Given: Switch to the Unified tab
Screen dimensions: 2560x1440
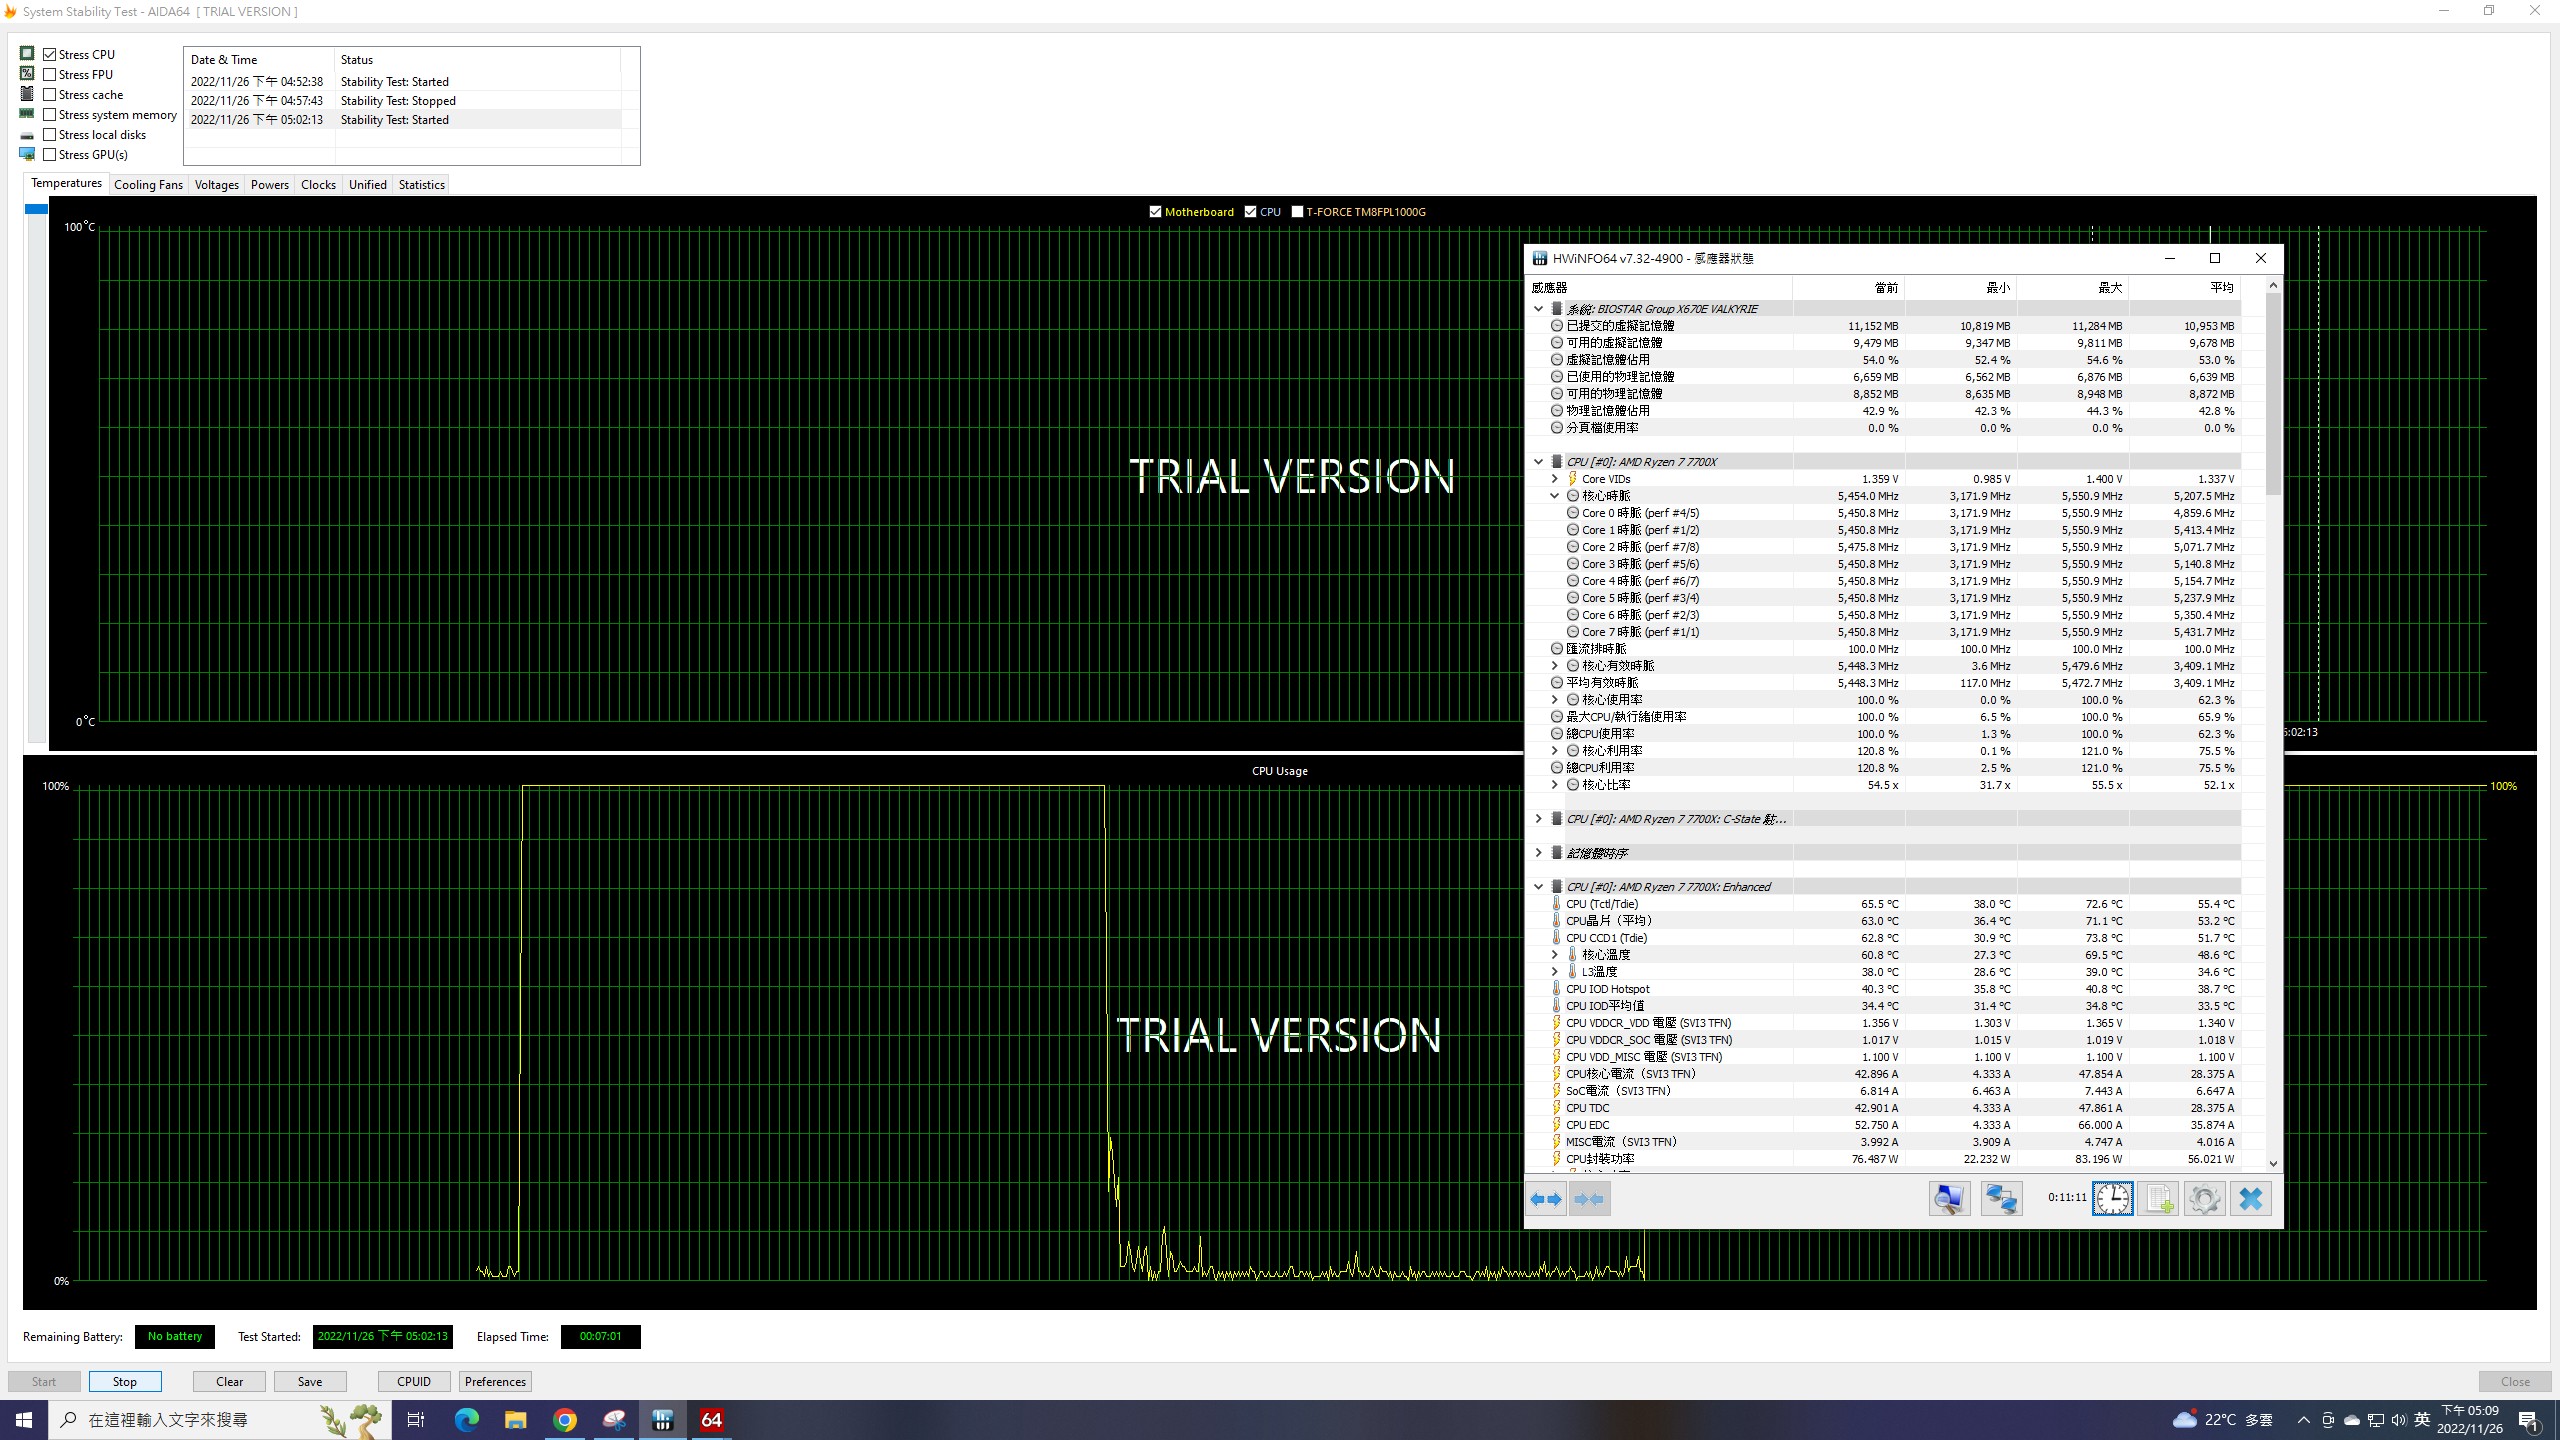Looking at the screenshot, I should pos(367,184).
